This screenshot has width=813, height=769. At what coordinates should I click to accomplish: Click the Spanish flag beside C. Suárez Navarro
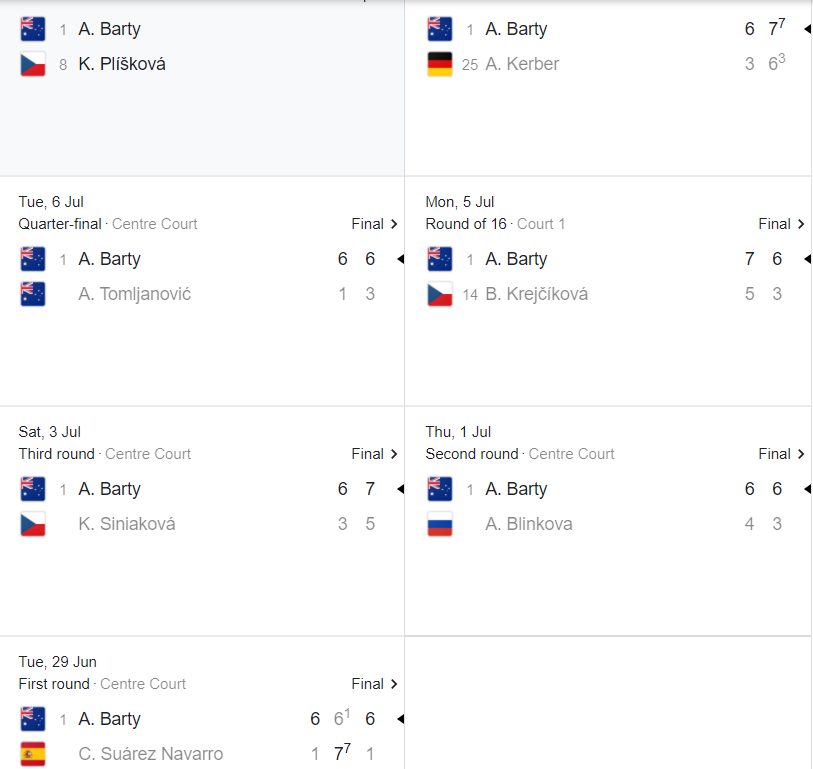(33, 754)
